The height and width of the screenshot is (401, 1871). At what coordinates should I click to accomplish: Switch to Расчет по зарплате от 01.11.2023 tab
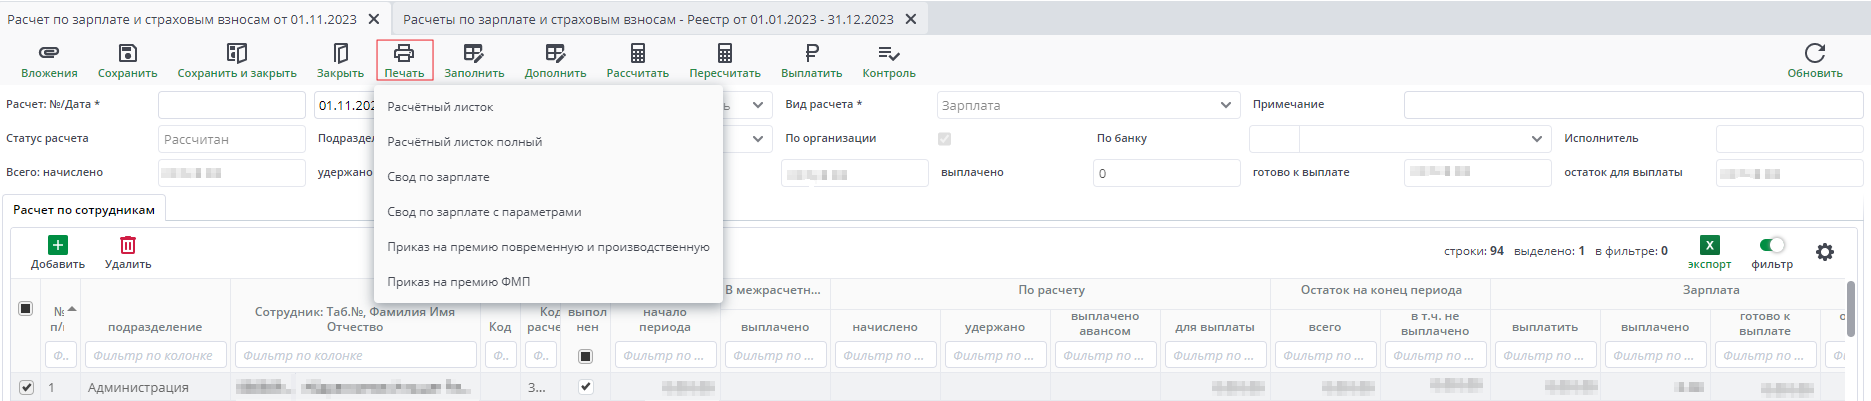coord(182,19)
